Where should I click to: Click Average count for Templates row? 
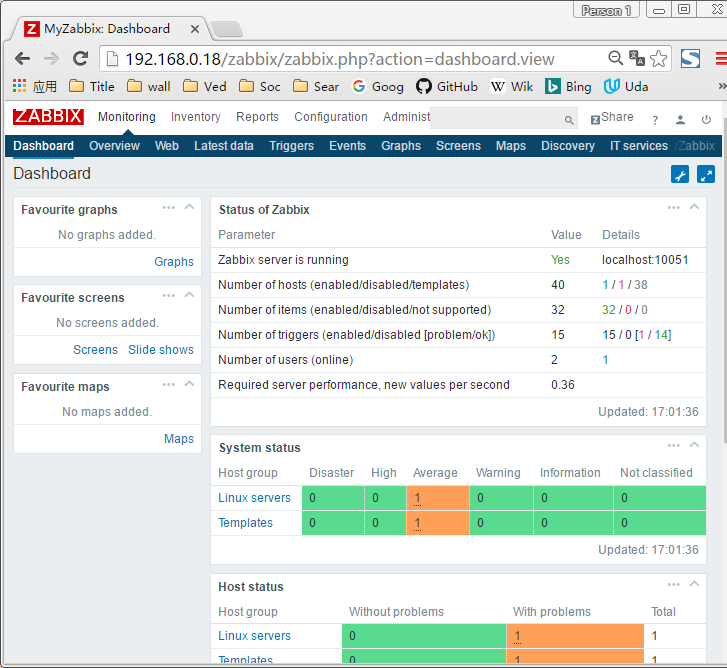pyautogui.click(x=417, y=524)
